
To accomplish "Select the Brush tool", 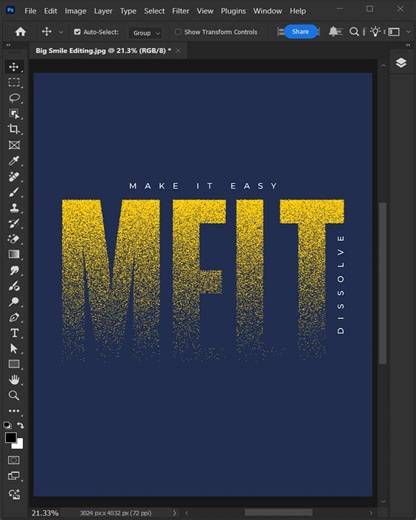I will click(x=14, y=192).
